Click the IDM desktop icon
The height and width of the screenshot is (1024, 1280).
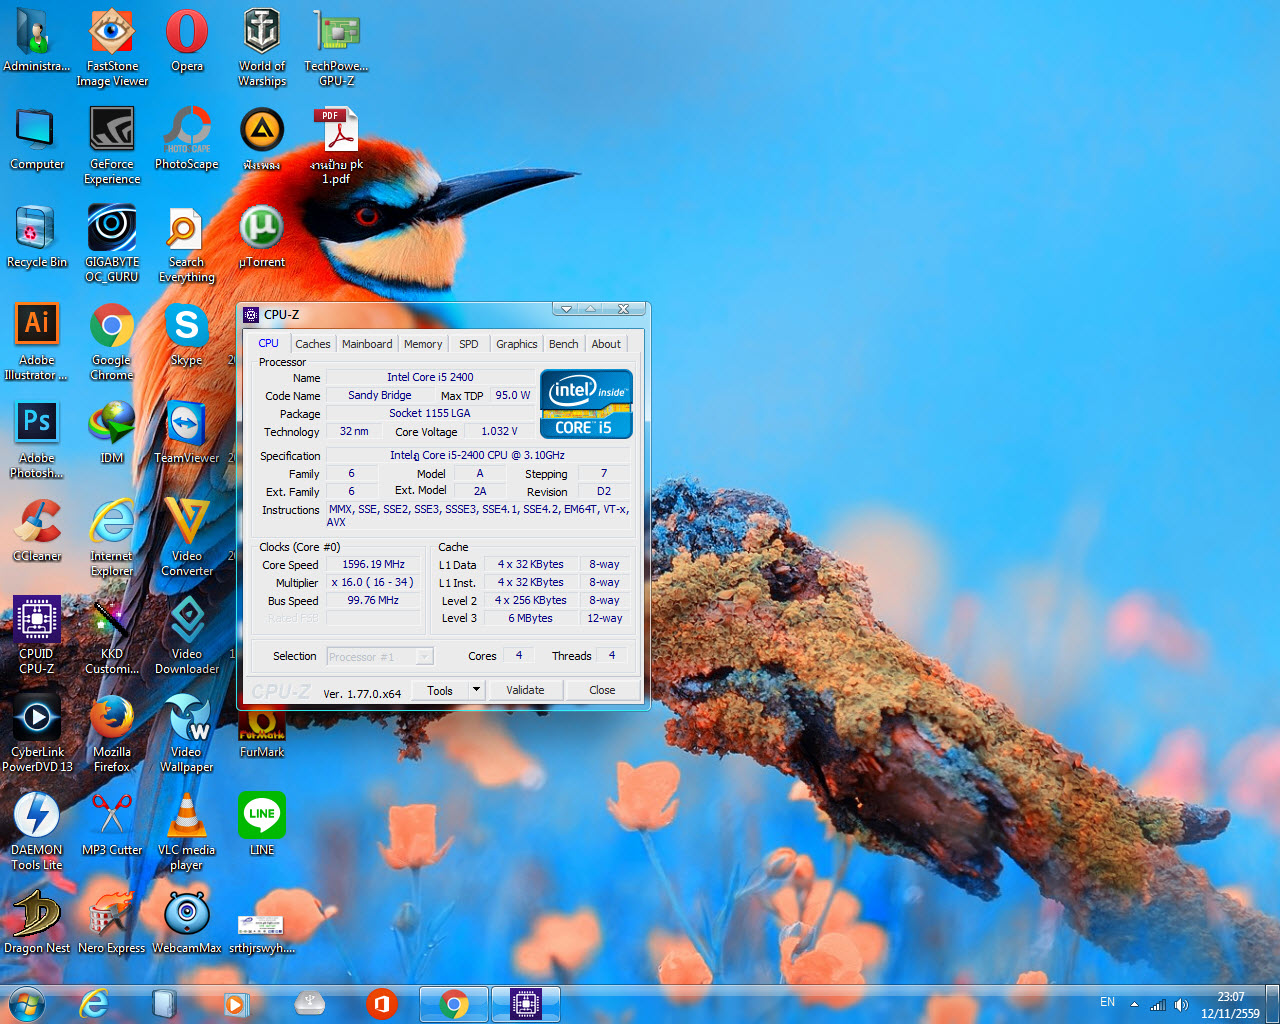click(112, 432)
